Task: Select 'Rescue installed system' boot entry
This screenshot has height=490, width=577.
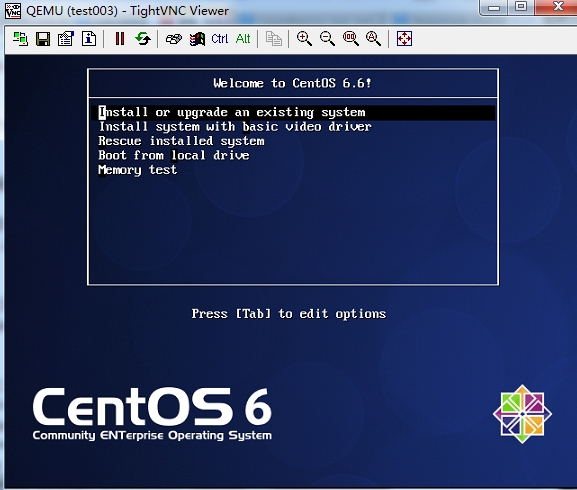Action: coord(181,141)
